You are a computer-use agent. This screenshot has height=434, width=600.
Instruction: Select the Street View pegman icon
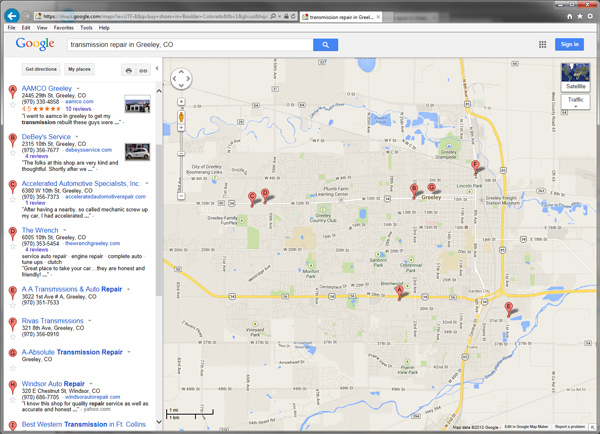click(x=181, y=117)
